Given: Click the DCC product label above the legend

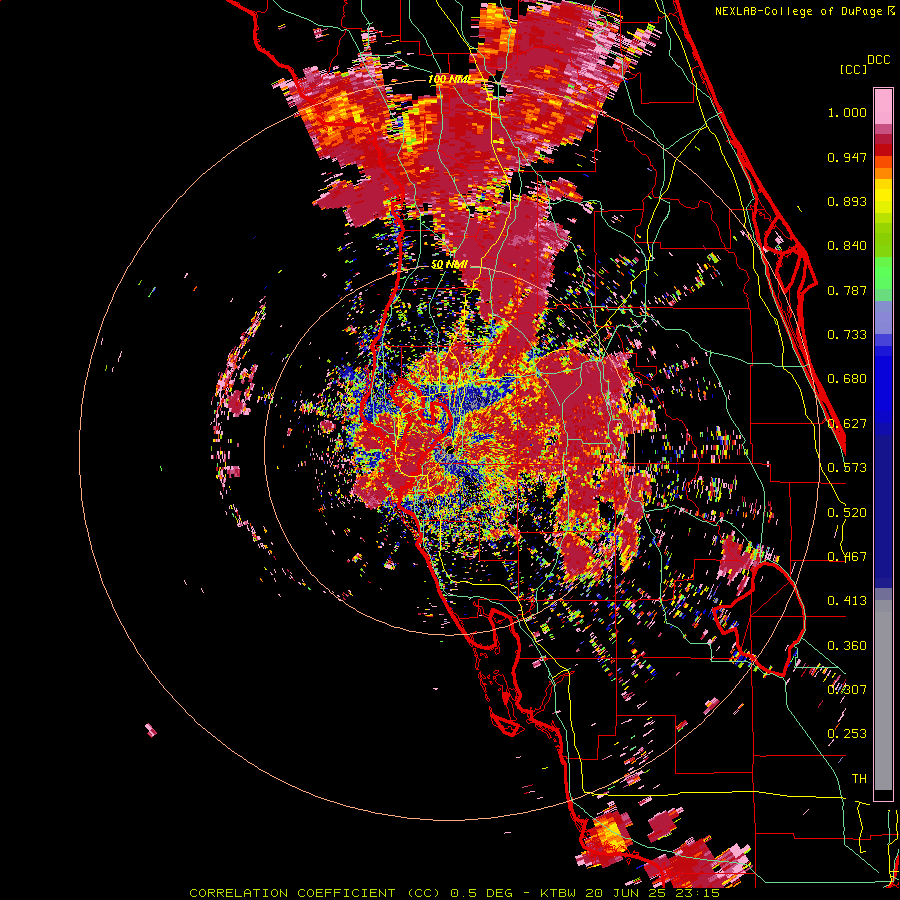Looking at the screenshot, I should click(878, 60).
